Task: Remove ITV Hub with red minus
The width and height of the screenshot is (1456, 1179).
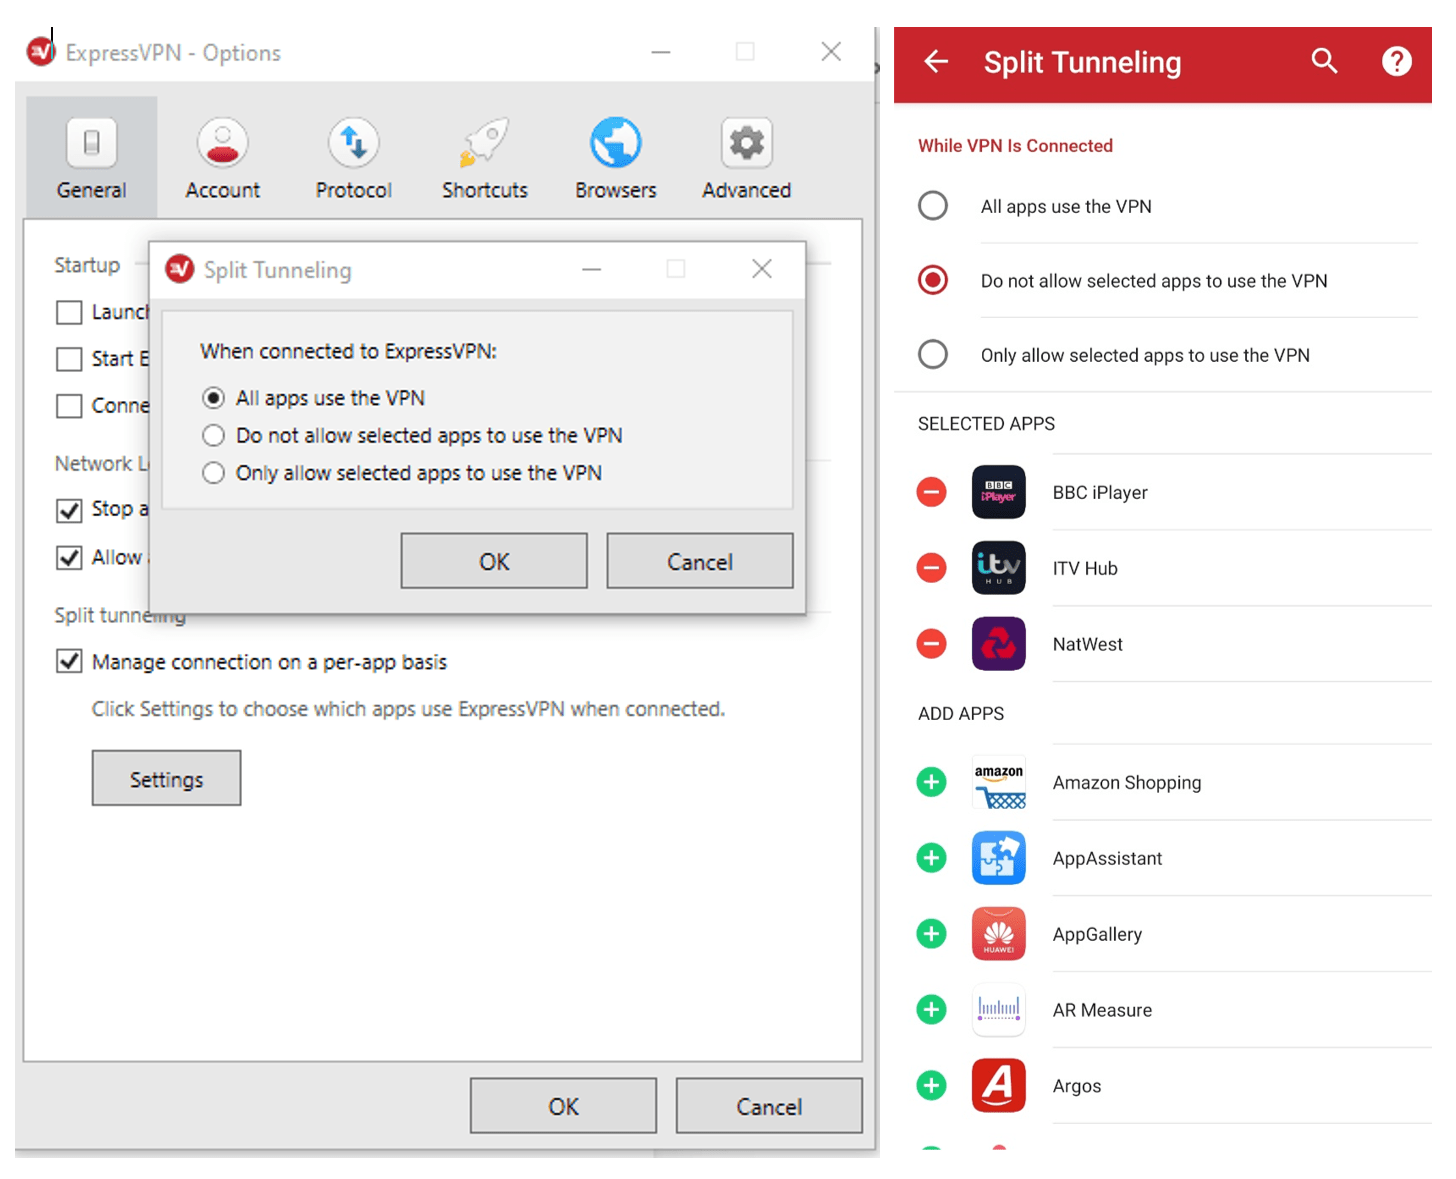Action: [x=931, y=568]
